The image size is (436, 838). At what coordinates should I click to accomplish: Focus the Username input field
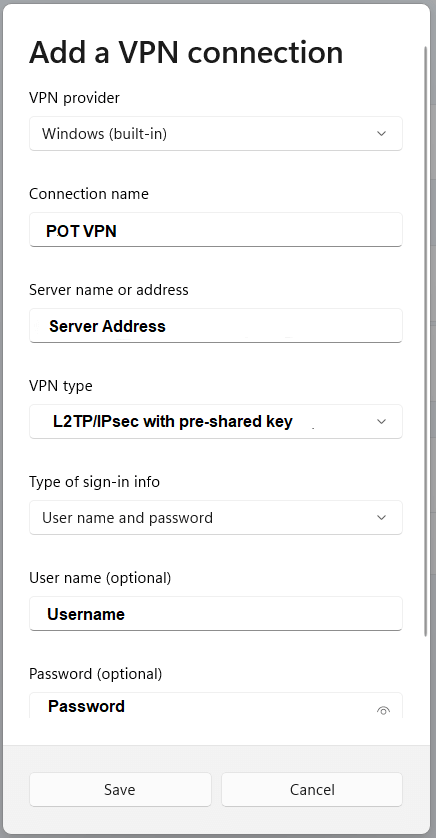(216, 614)
